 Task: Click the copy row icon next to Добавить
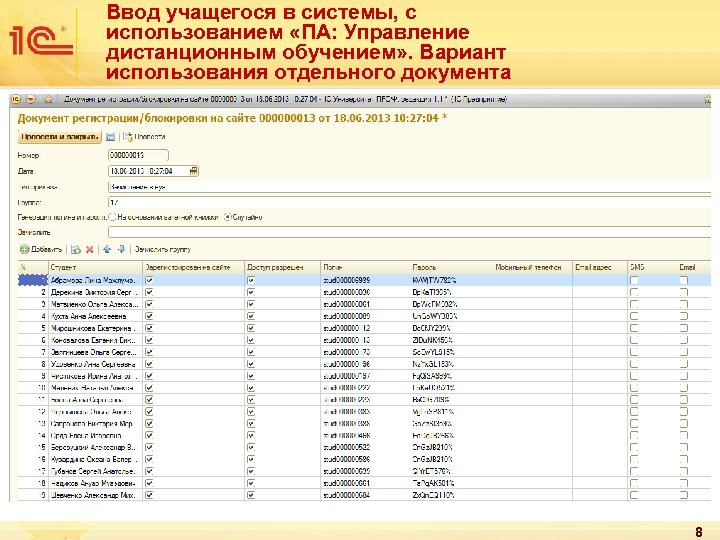(x=76, y=249)
